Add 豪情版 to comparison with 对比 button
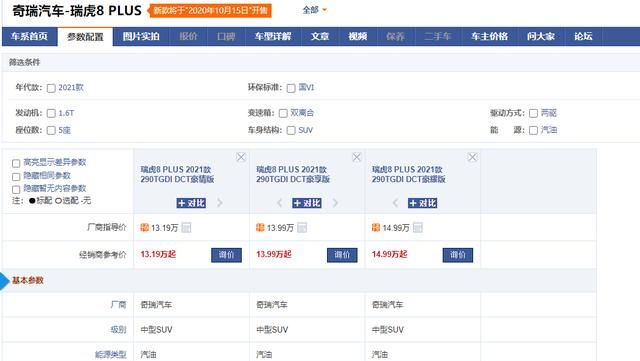 (x=191, y=203)
